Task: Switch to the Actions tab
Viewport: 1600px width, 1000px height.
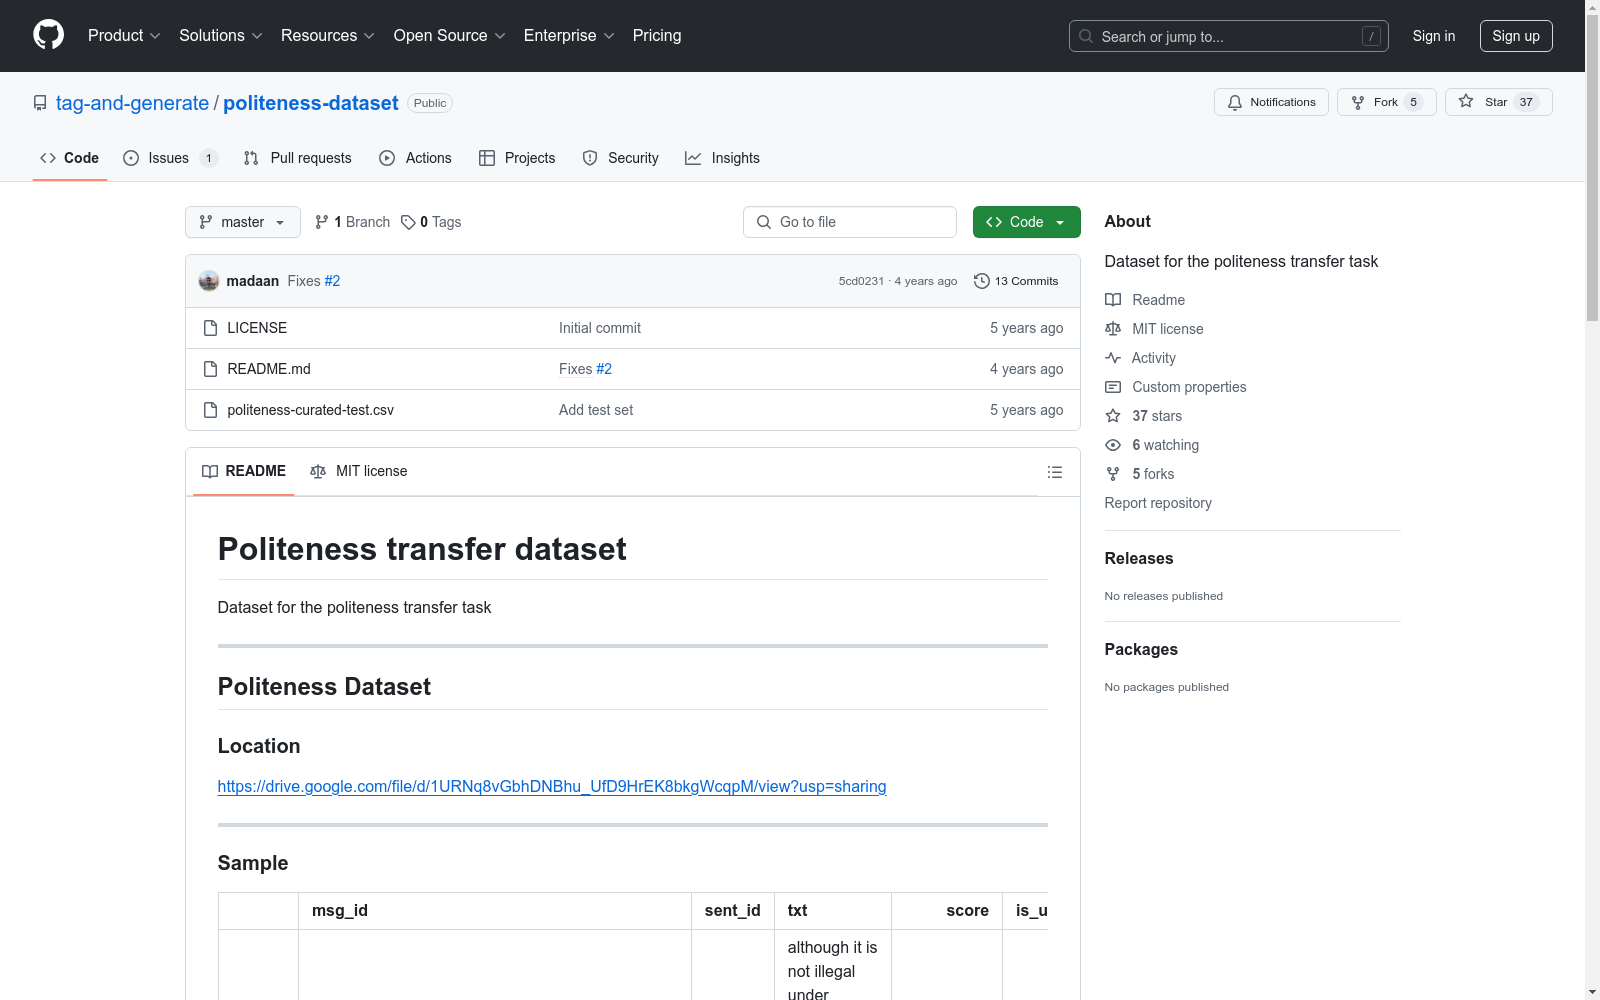Action: pyautogui.click(x=416, y=158)
